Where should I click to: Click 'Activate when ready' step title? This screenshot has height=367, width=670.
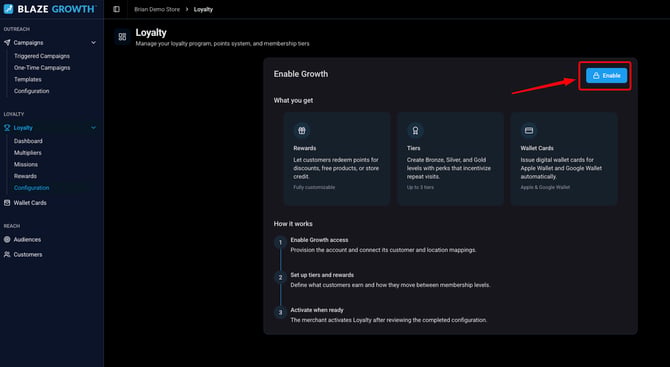(317, 310)
